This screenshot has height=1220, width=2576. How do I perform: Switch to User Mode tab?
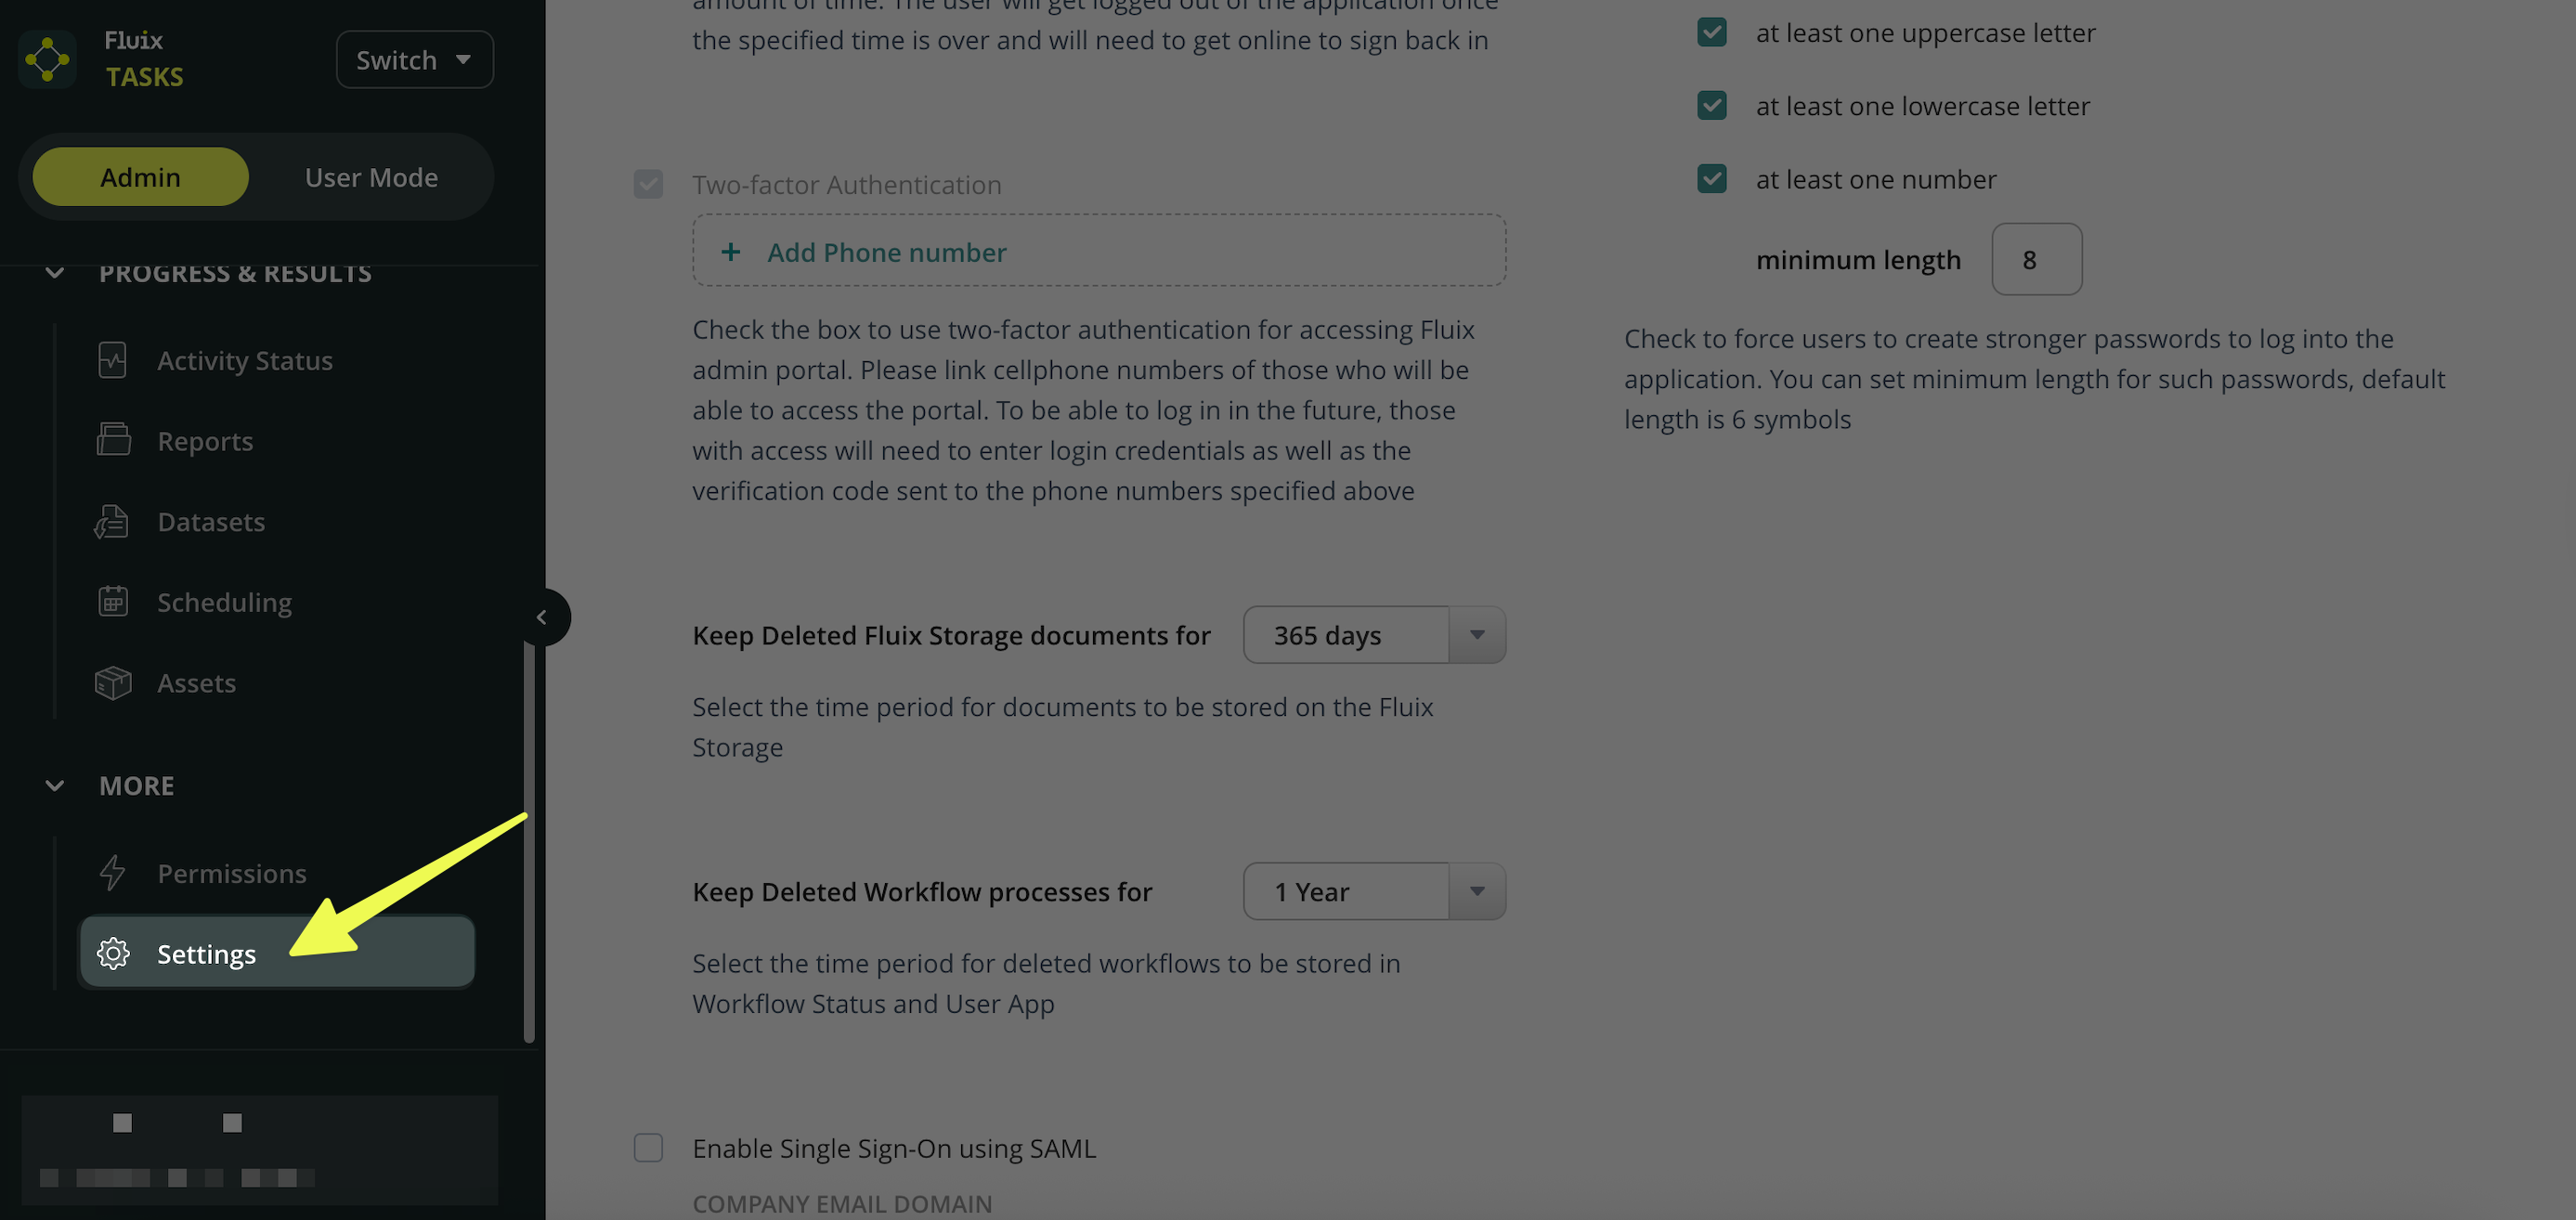tap(371, 177)
